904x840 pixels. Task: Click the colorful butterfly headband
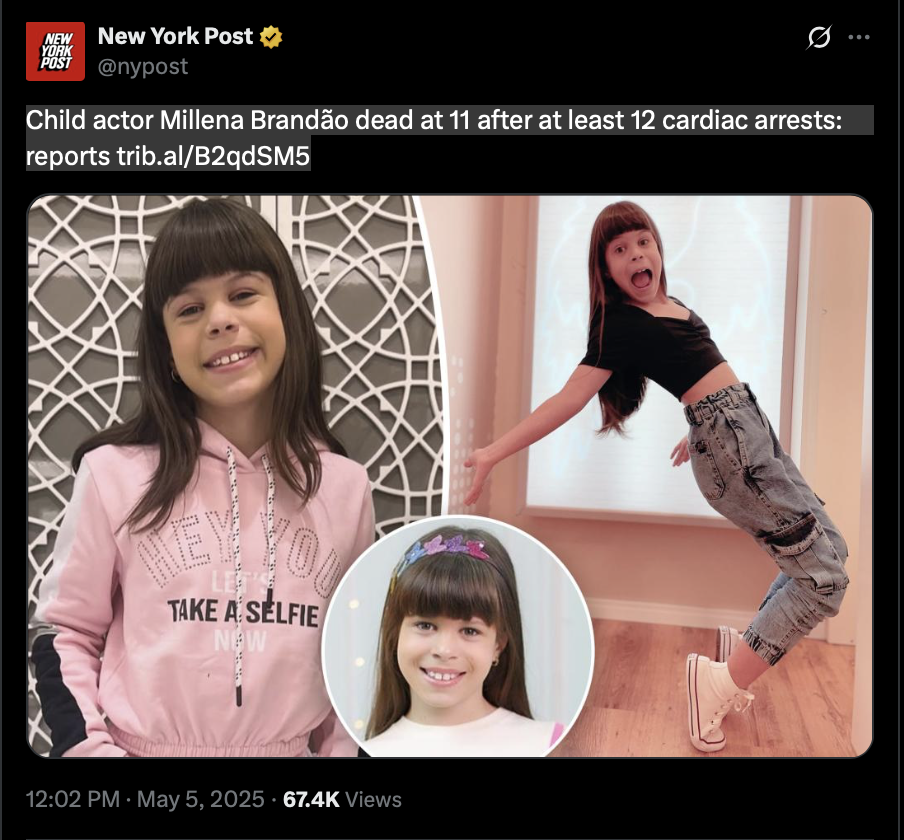[x=447, y=549]
